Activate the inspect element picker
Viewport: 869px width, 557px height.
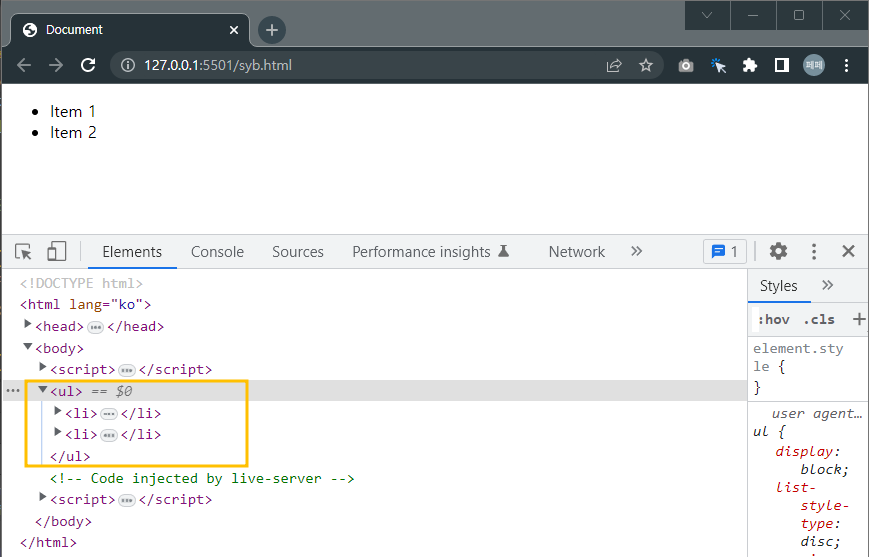[23, 252]
